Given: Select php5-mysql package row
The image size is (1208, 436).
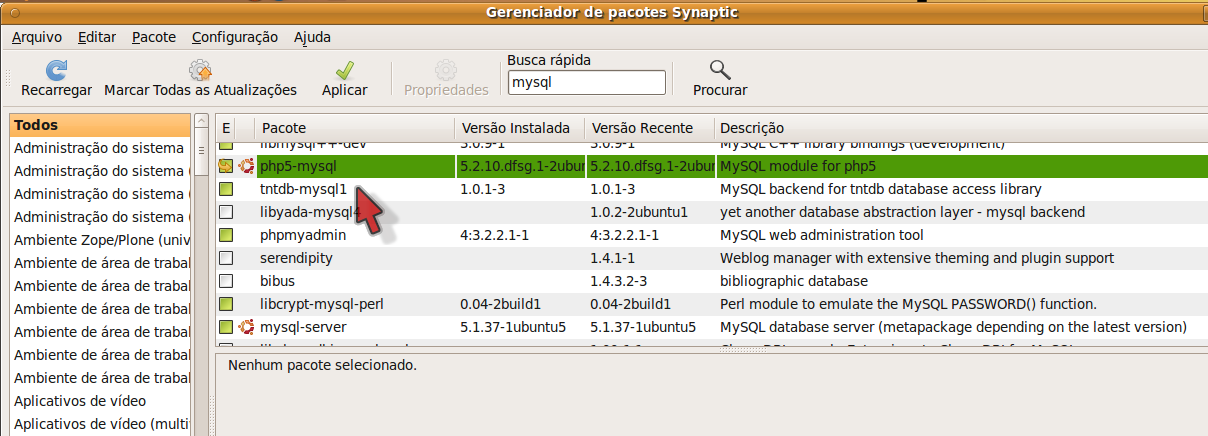Looking at the screenshot, I should tap(711, 166).
